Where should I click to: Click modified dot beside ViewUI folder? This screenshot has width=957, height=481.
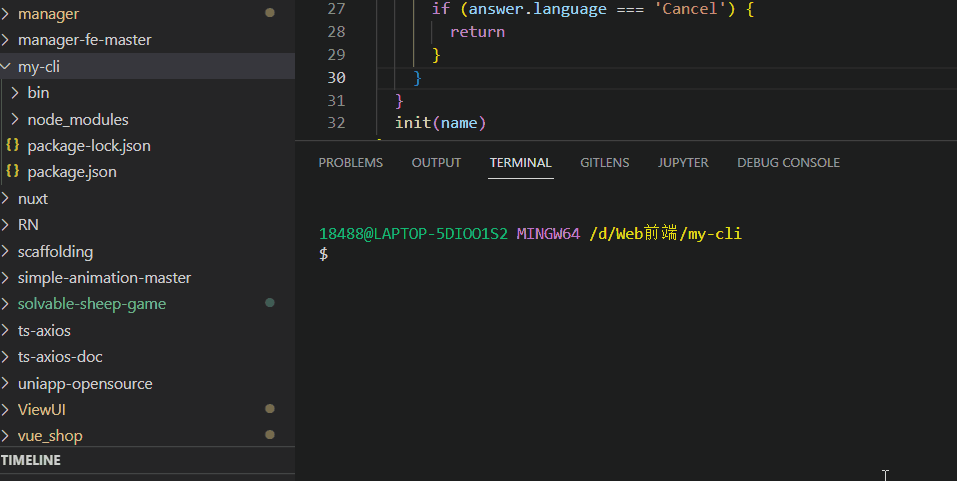270,408
